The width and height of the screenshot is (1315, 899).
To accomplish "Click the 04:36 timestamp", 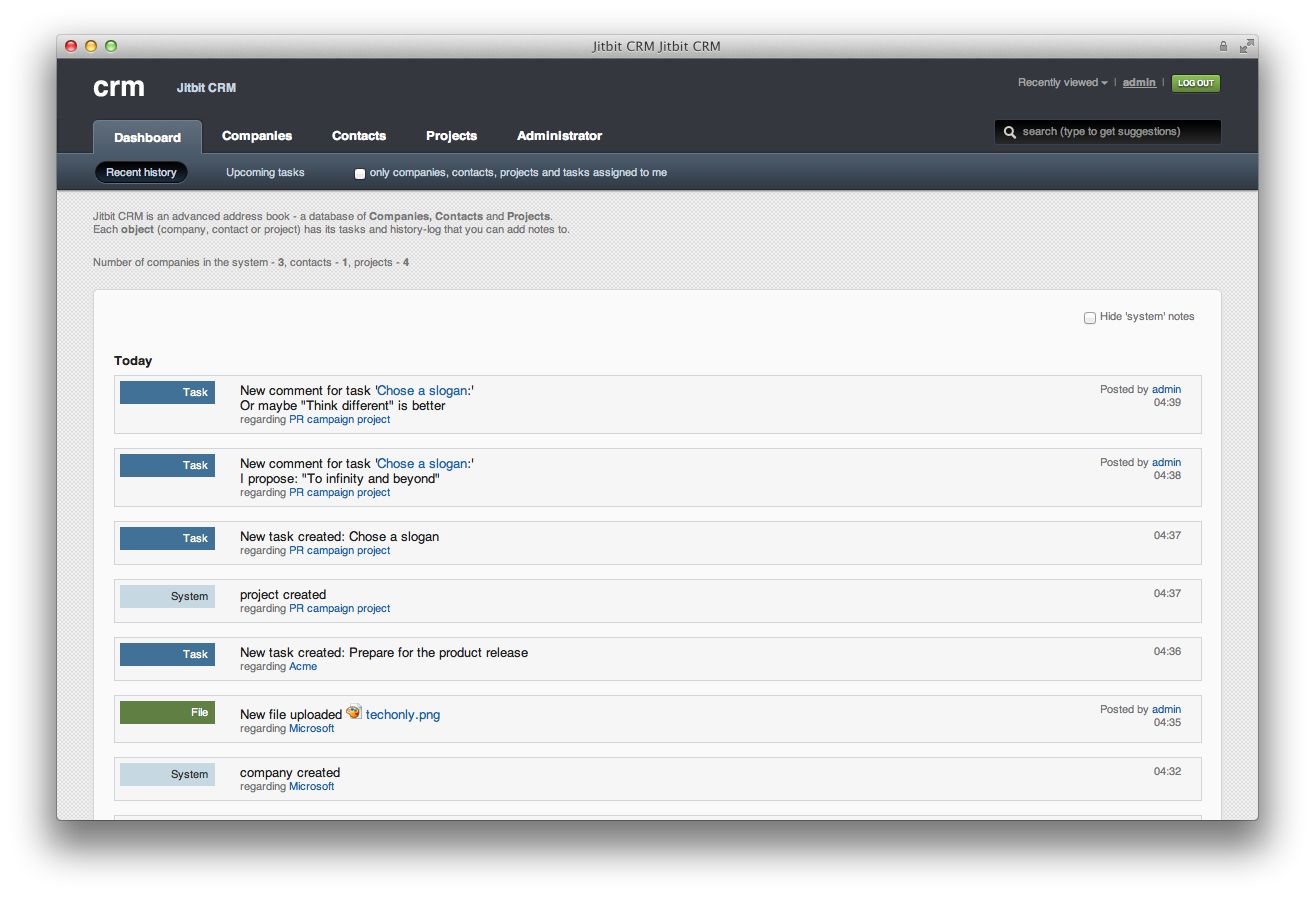I will pos(1167,652).
